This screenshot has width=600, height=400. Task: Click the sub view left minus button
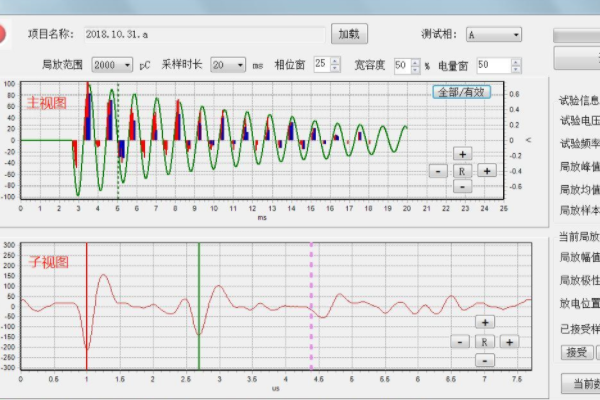(459, 341)
